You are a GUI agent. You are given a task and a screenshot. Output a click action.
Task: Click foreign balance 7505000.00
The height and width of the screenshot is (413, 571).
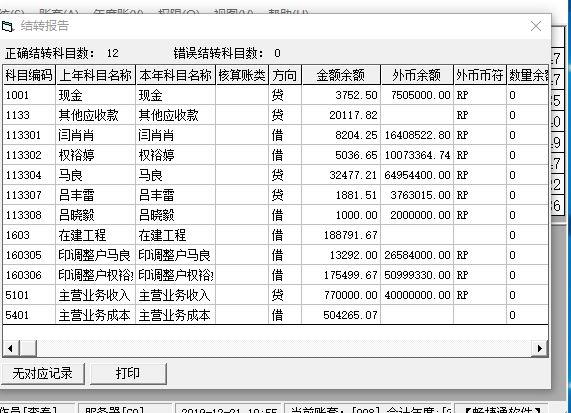click(x=421, y=95)
